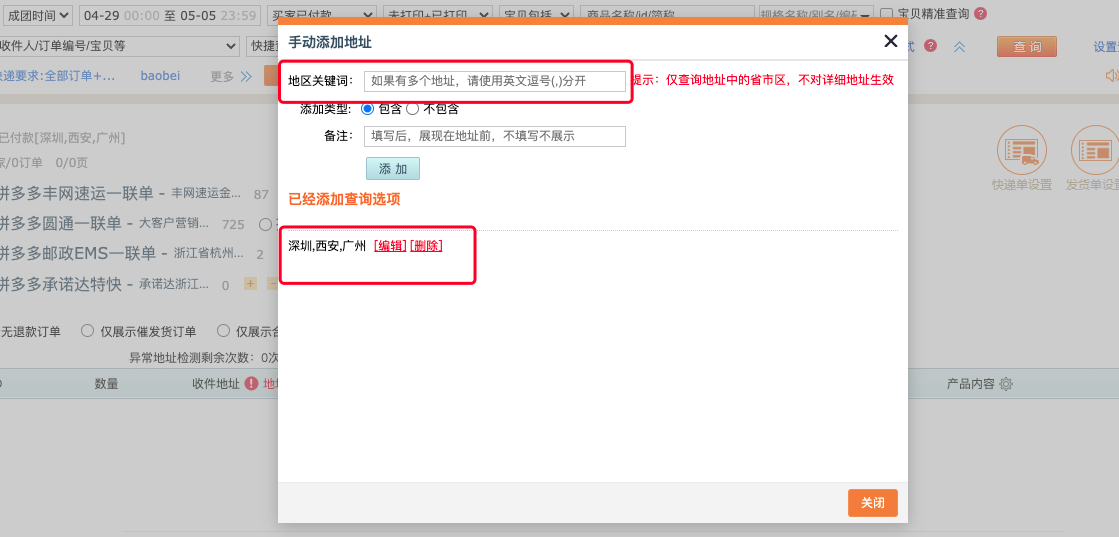Click the red warning icon beside 收件地址
Image resolution: width=1119 pixels, height=537 pixels.
tap(251, 383)
